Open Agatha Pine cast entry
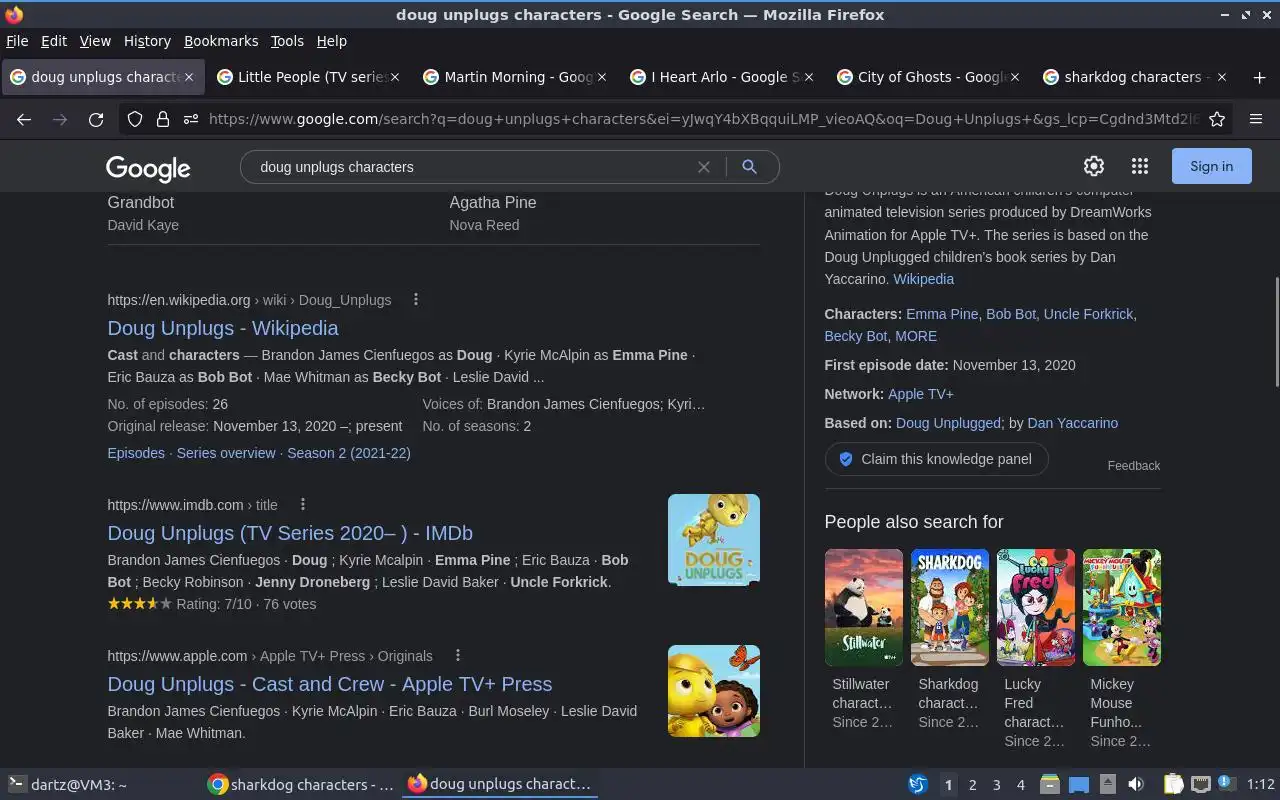The width and height of the screenshot is (1280, 800). tap(493, 213)
